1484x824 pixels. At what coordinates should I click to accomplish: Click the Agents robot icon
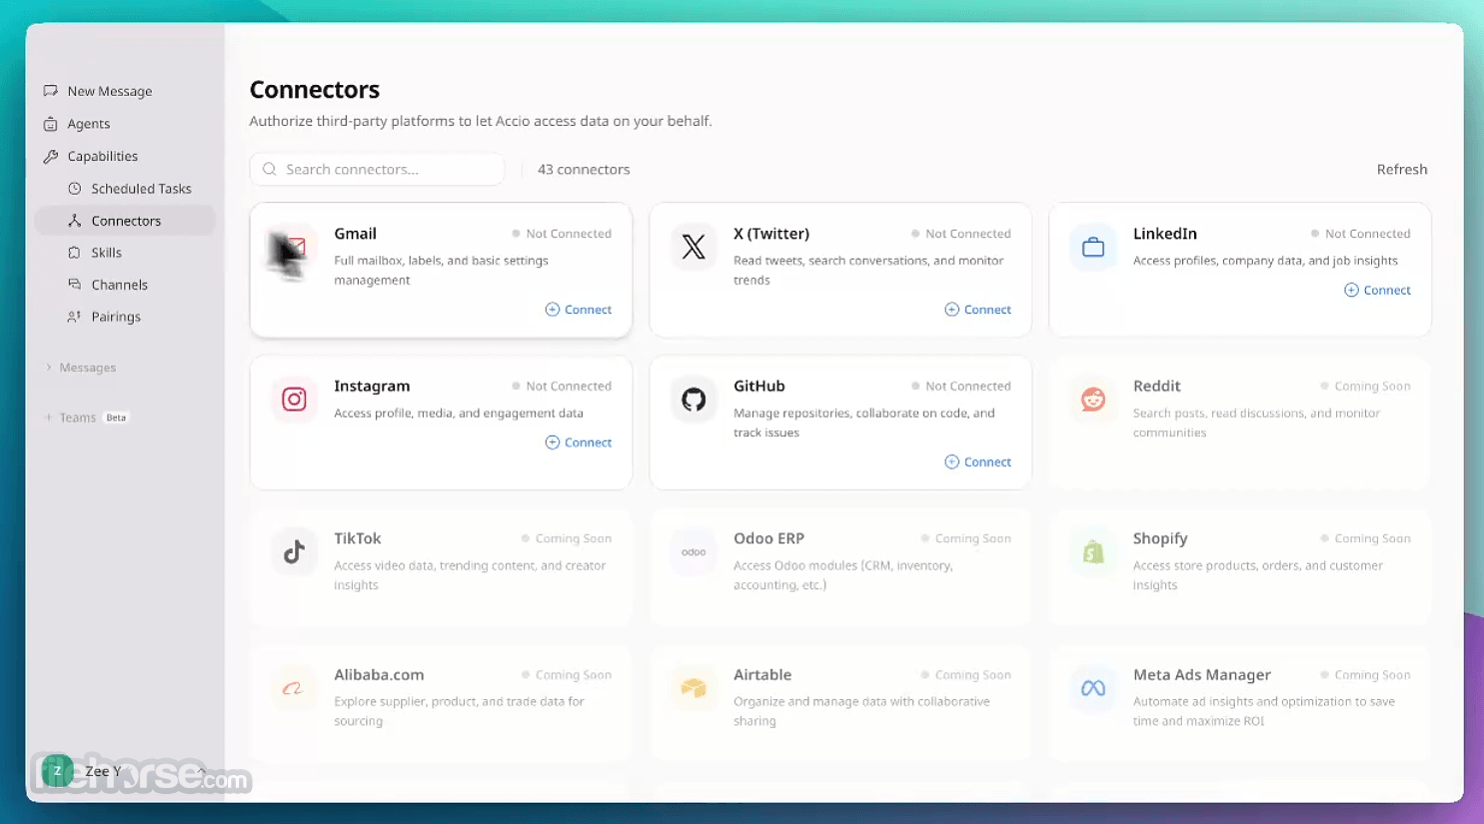[x=51, y=124]
